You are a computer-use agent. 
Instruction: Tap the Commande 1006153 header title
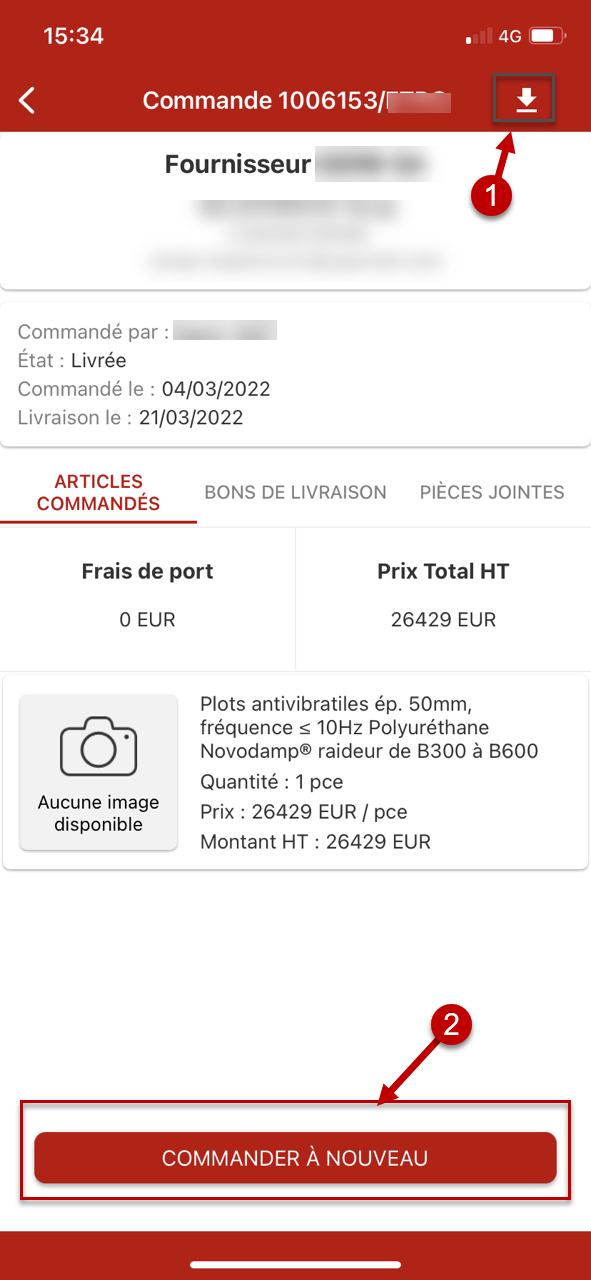(297, 100)
